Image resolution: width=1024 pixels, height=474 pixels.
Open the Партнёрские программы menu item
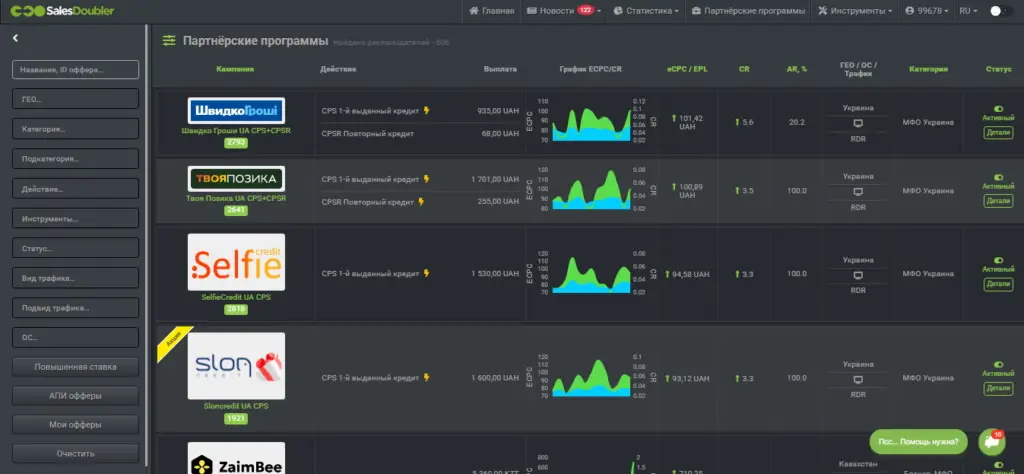click(x=748, y=11)
